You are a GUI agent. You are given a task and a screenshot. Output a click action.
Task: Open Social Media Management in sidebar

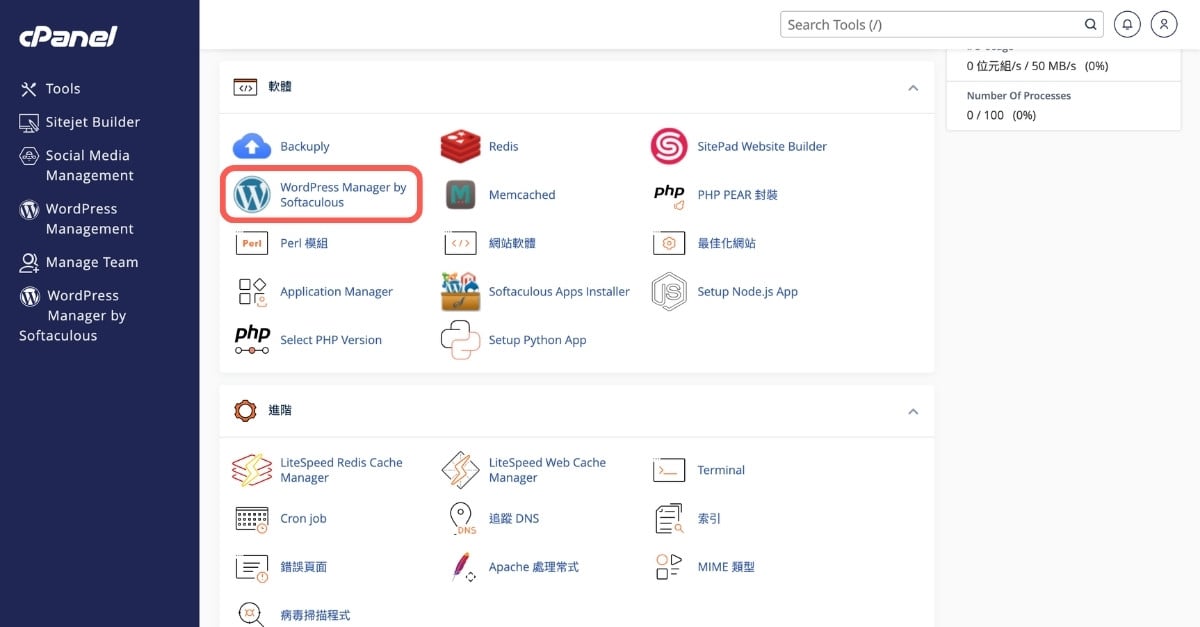(77, 165)
